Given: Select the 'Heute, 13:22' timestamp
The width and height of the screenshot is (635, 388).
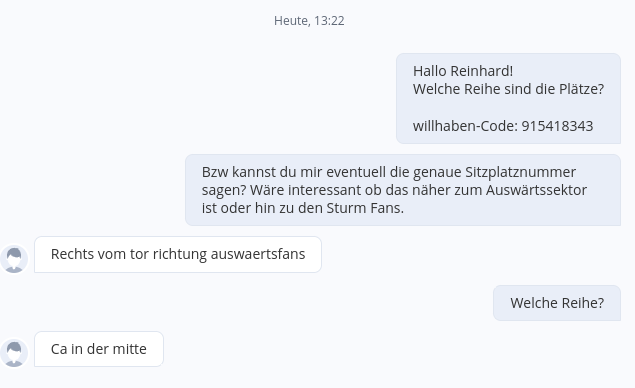Looking at the screenshot, I should pos(309,21).
